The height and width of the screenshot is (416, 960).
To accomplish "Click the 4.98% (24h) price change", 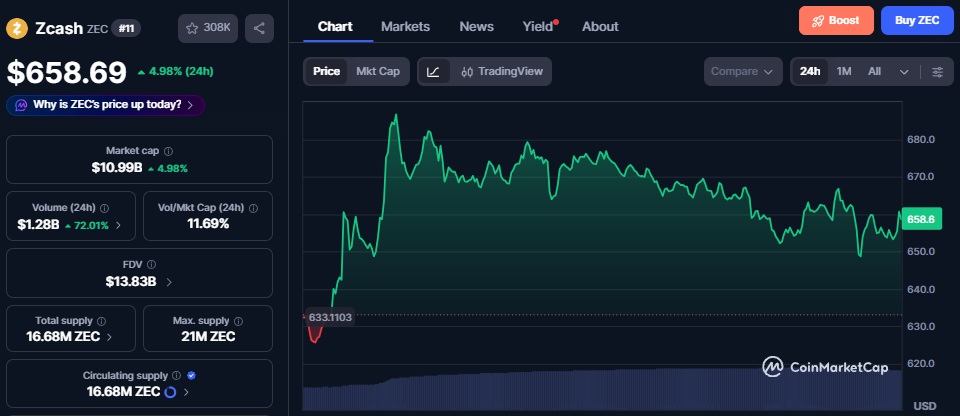I will 176,72.
